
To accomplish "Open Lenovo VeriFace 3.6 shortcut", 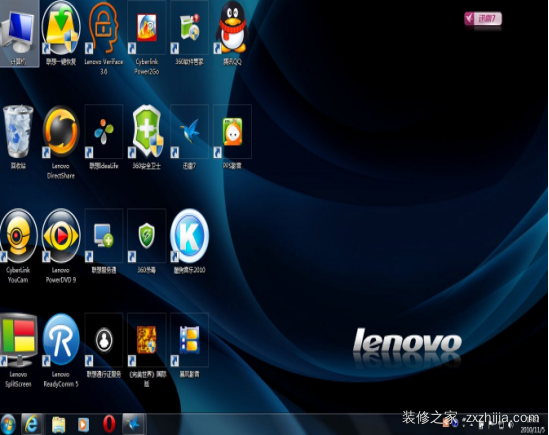I will (104, 38).
